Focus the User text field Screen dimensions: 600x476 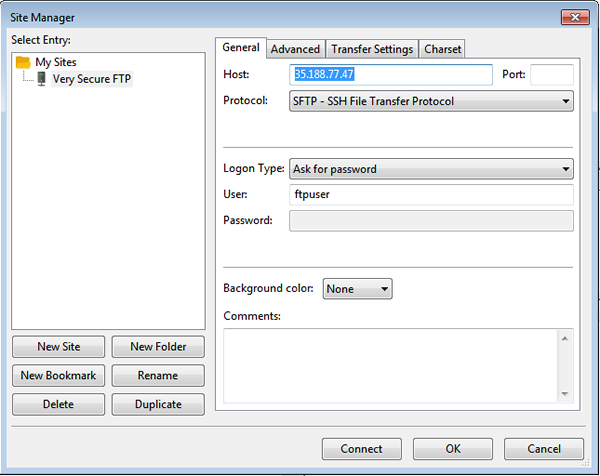tap(430, 195)
